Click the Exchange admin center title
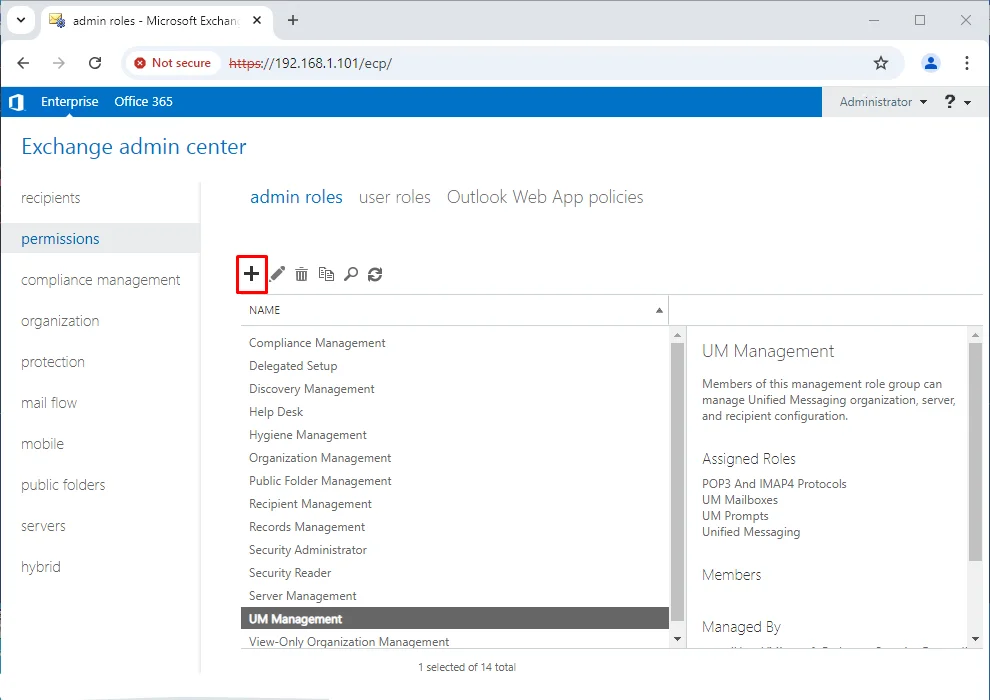 click(134, 146)
